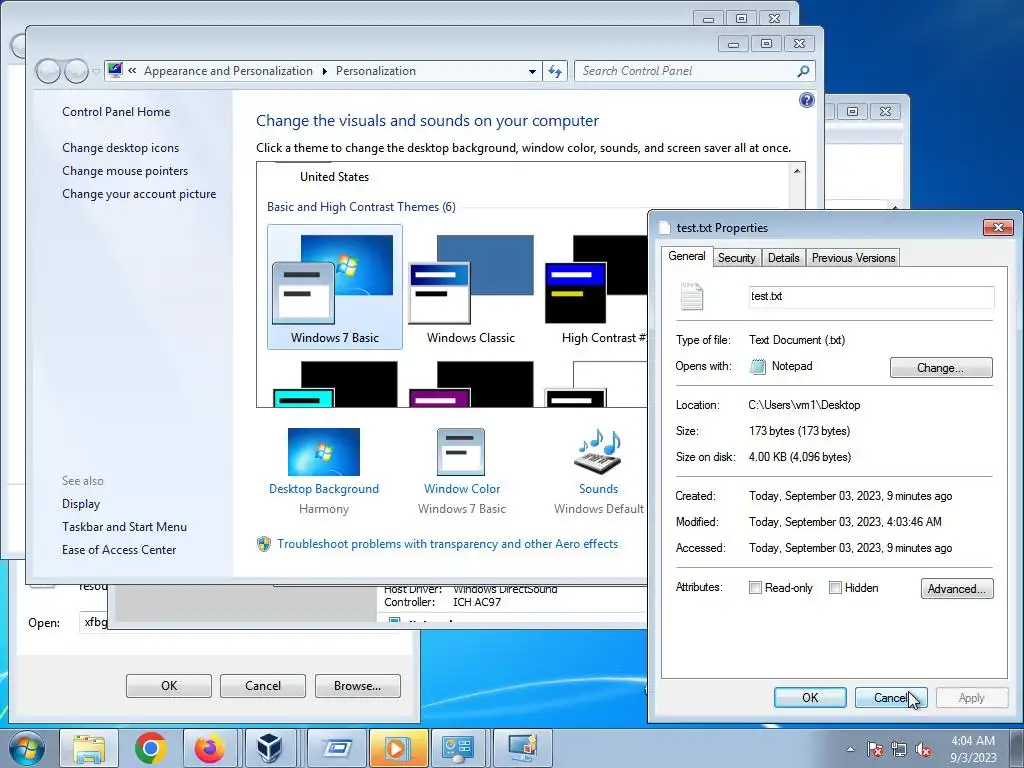Open Change your account picture
This screenshot has width=1024, height=768.
point(139,194)
